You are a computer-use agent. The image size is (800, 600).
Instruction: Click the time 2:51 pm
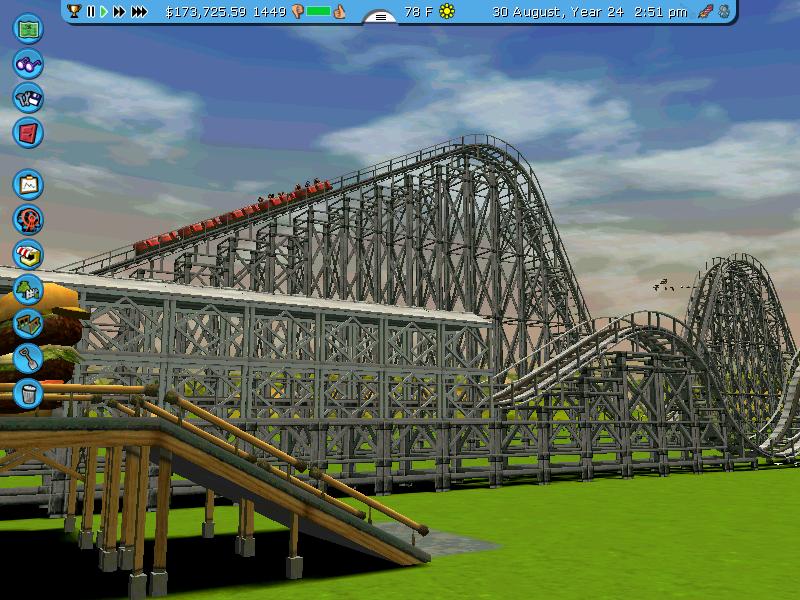pos(661,12)
